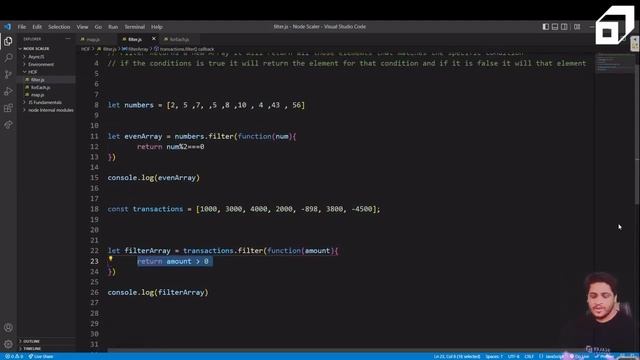Open the Go menu
Image resolution: width=640 pixels, height=360 pixels.
tap(98, 27)
